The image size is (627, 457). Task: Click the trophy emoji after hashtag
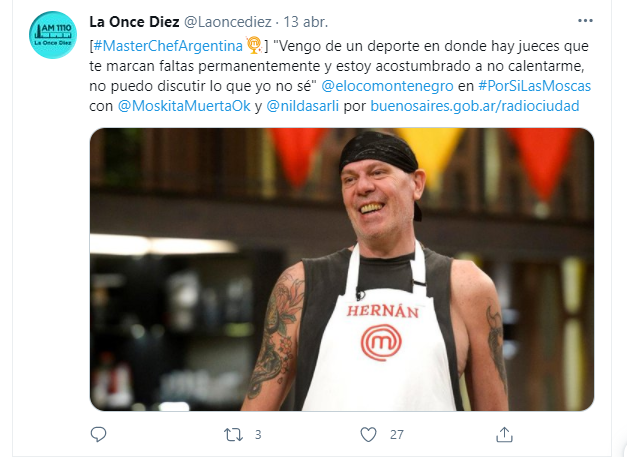[x=254, y=45]
